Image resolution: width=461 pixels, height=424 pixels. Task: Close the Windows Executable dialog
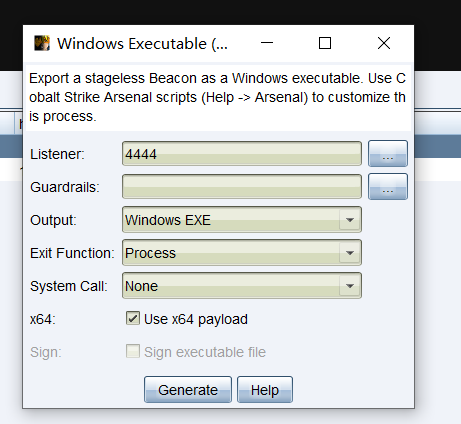tap(384, 43)
